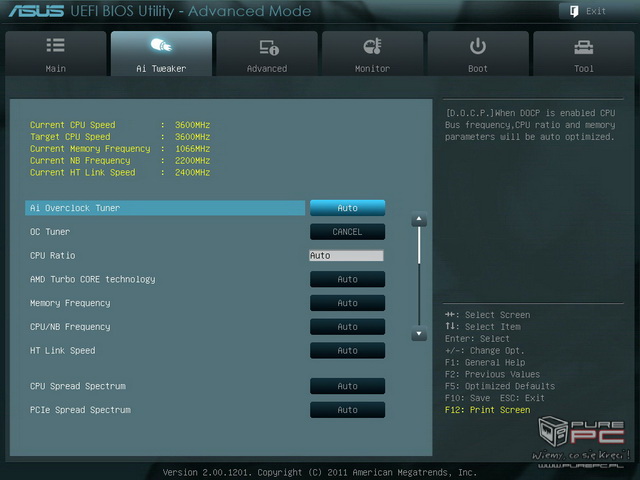Open Memory Frequency Auto dropdown
The width and height of the screenshot is (640, 480).
tap(347, 303)
